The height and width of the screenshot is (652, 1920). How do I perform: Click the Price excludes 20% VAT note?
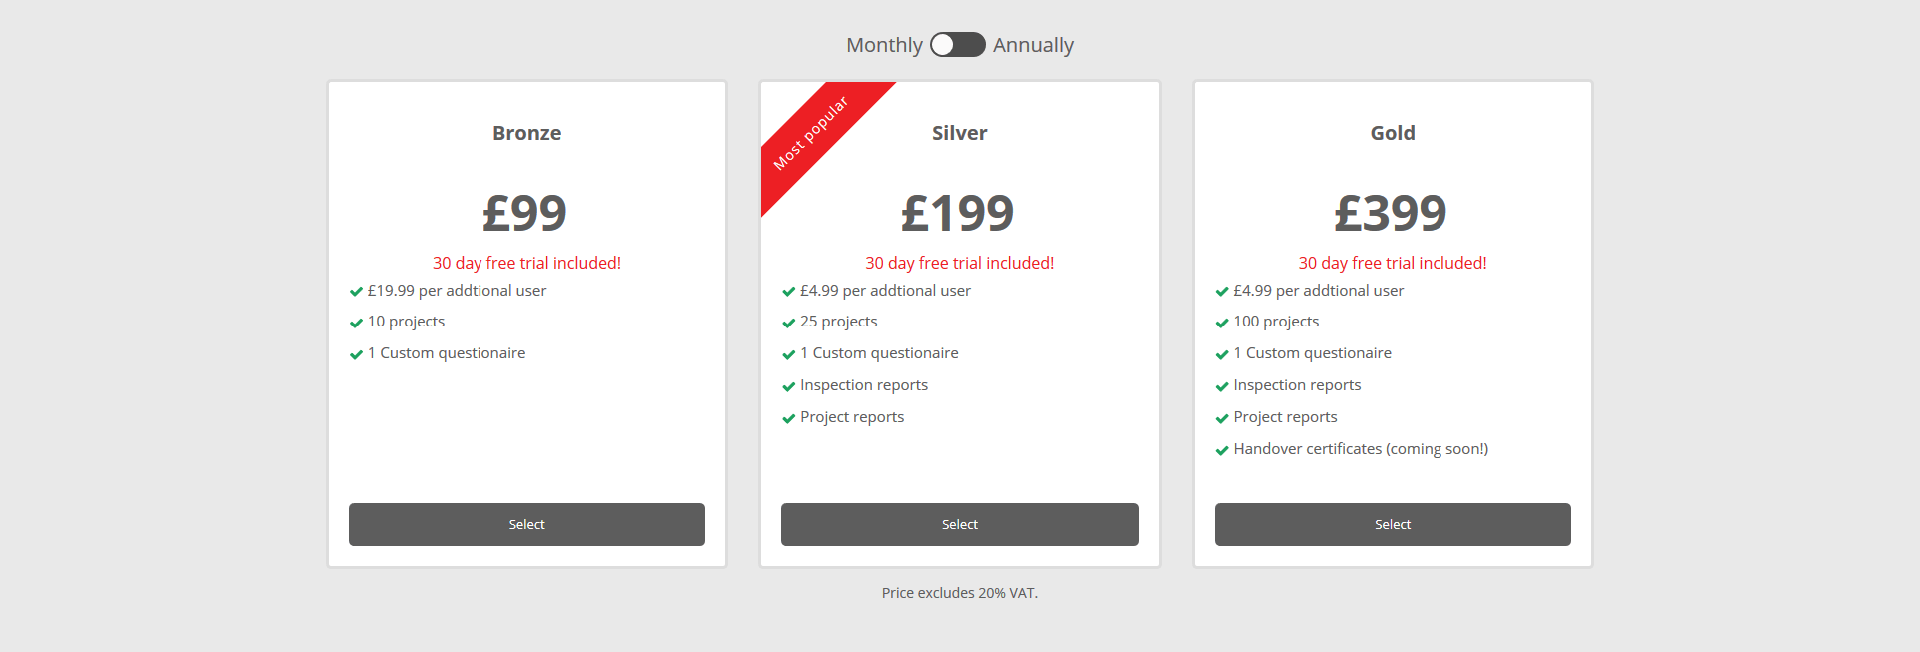pos(959,593)
